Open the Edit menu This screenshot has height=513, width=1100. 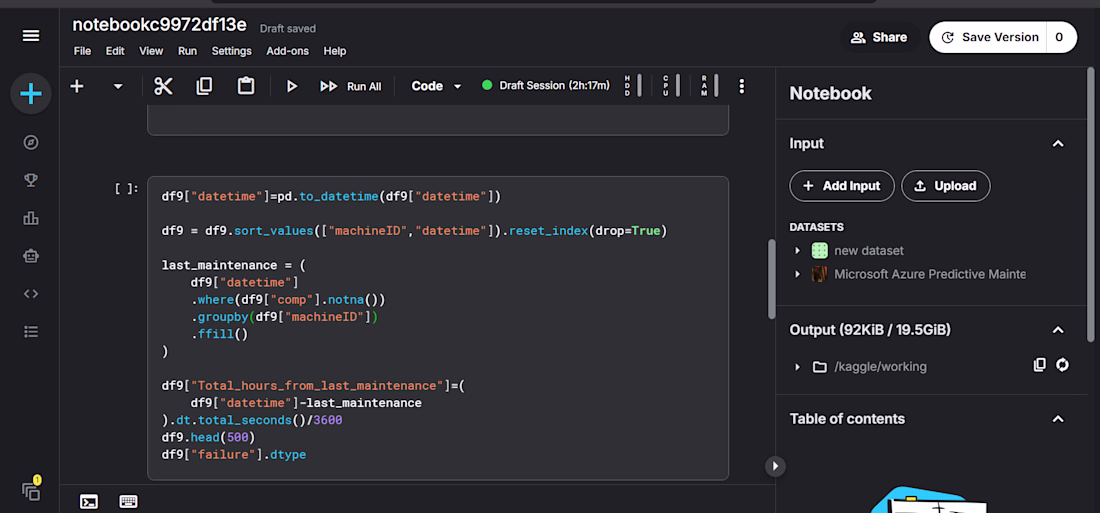[x=115, y=51]
